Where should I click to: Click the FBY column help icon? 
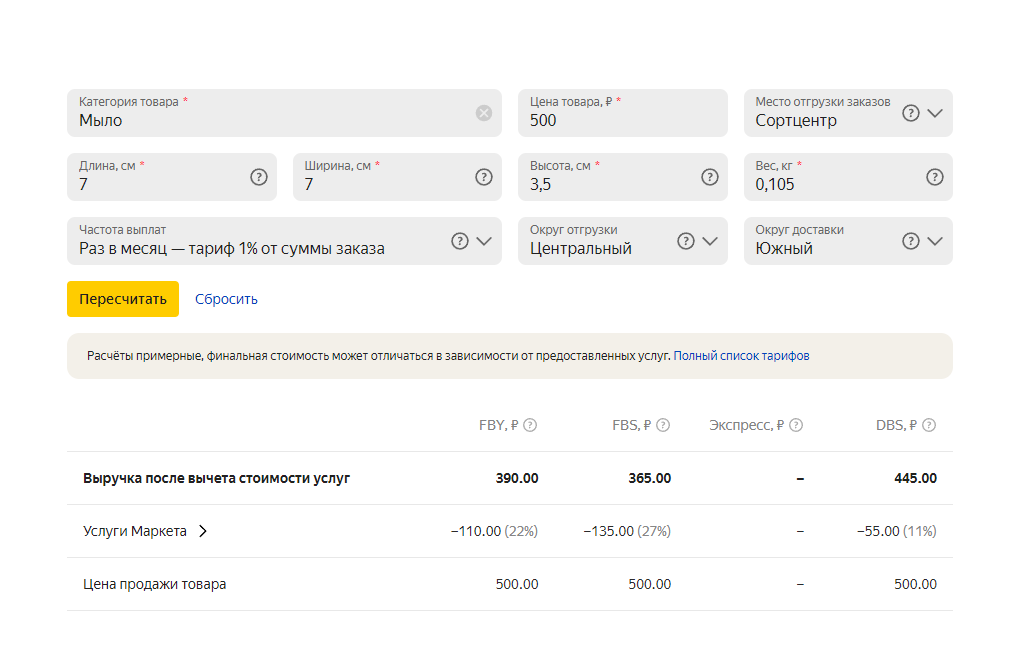pyautogui.click(x=530, y=425)
